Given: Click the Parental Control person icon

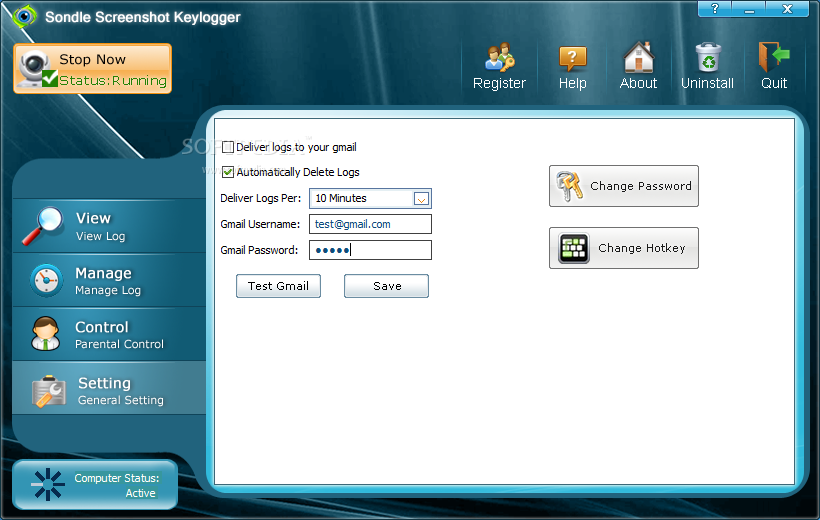Looking at the screenshot, I should 45,333.
